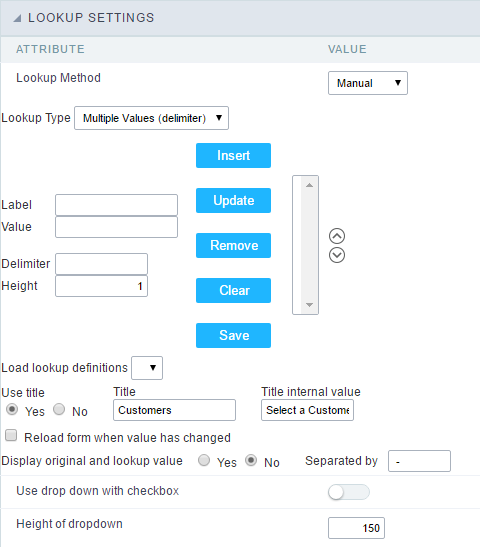Click Height of dropdown field showing 150
Image resolution: width=480 pixels, height=547 pixels.
click(x=356, y=528)
